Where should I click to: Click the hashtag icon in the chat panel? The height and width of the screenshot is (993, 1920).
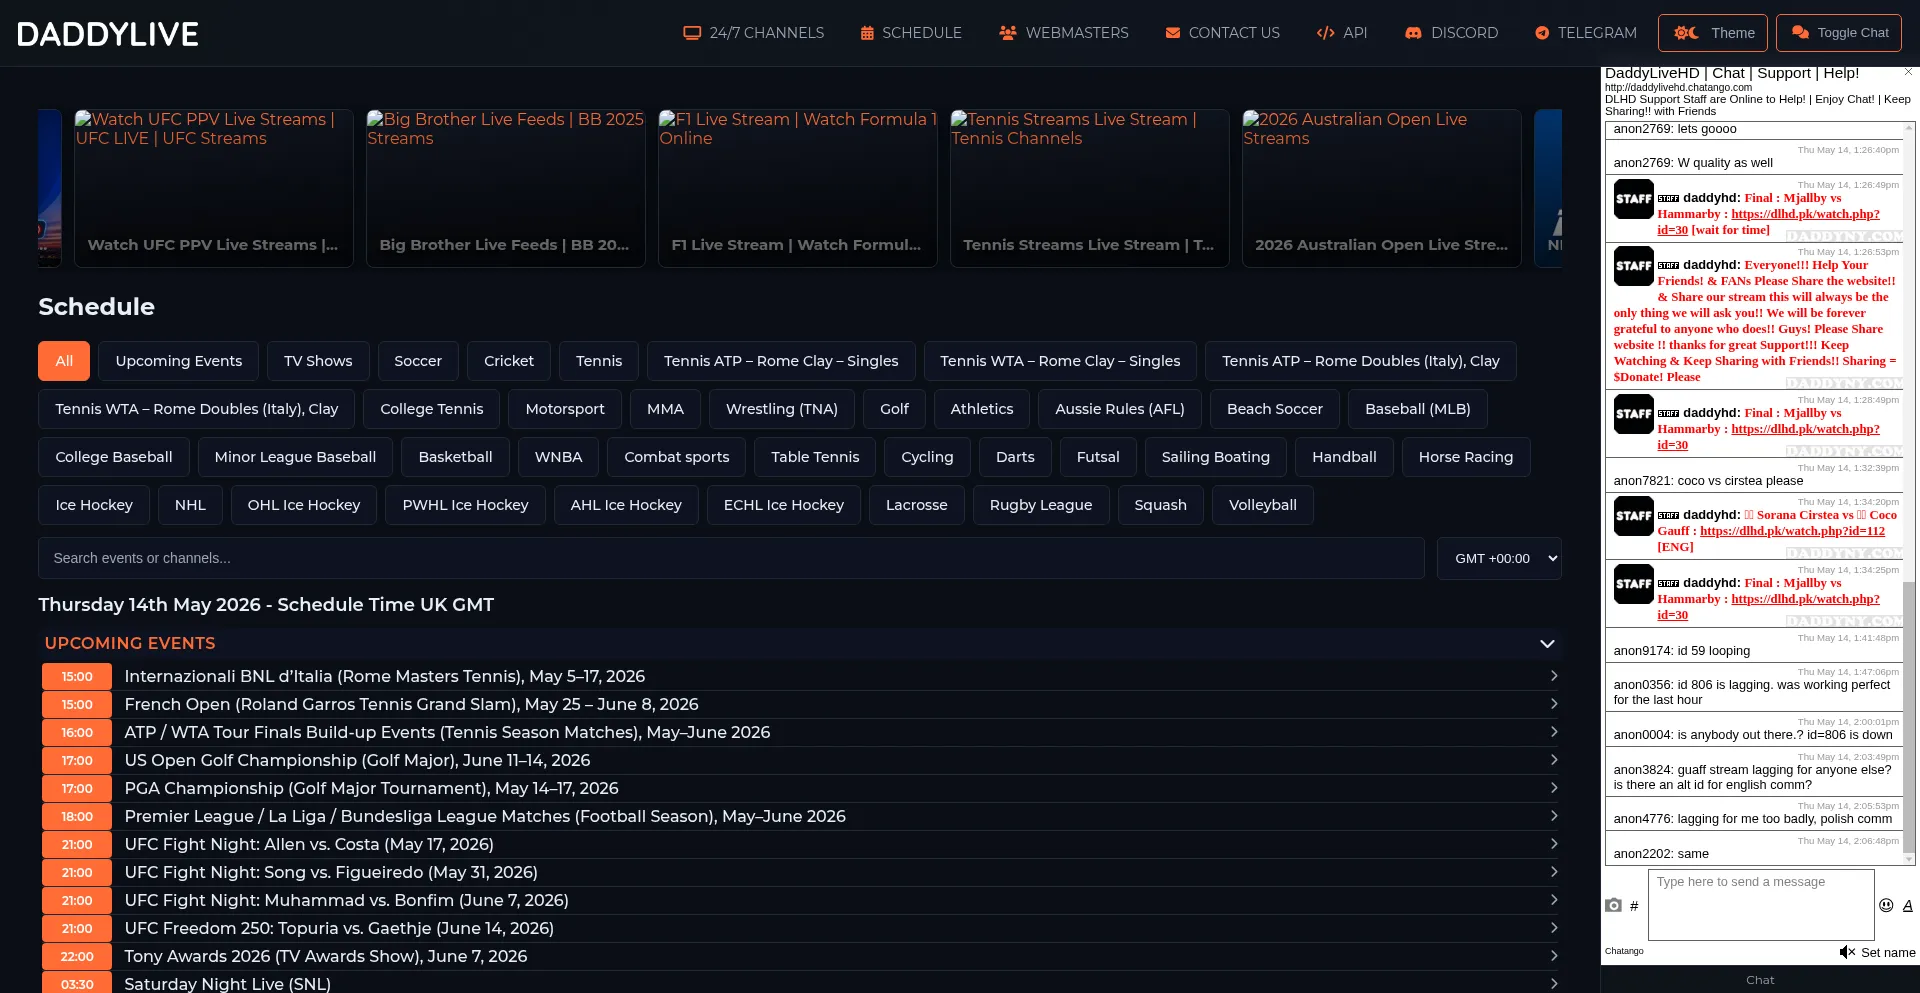click(x=1634, y=906)
